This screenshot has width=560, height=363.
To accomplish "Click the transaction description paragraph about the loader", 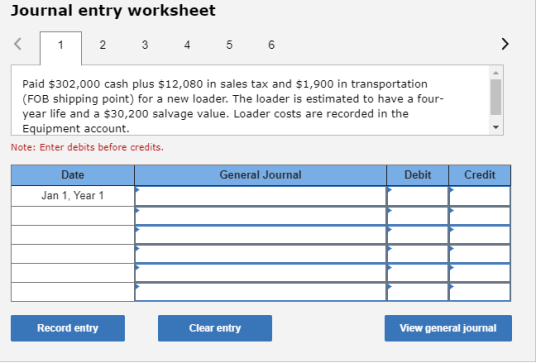I will (233, 106).
